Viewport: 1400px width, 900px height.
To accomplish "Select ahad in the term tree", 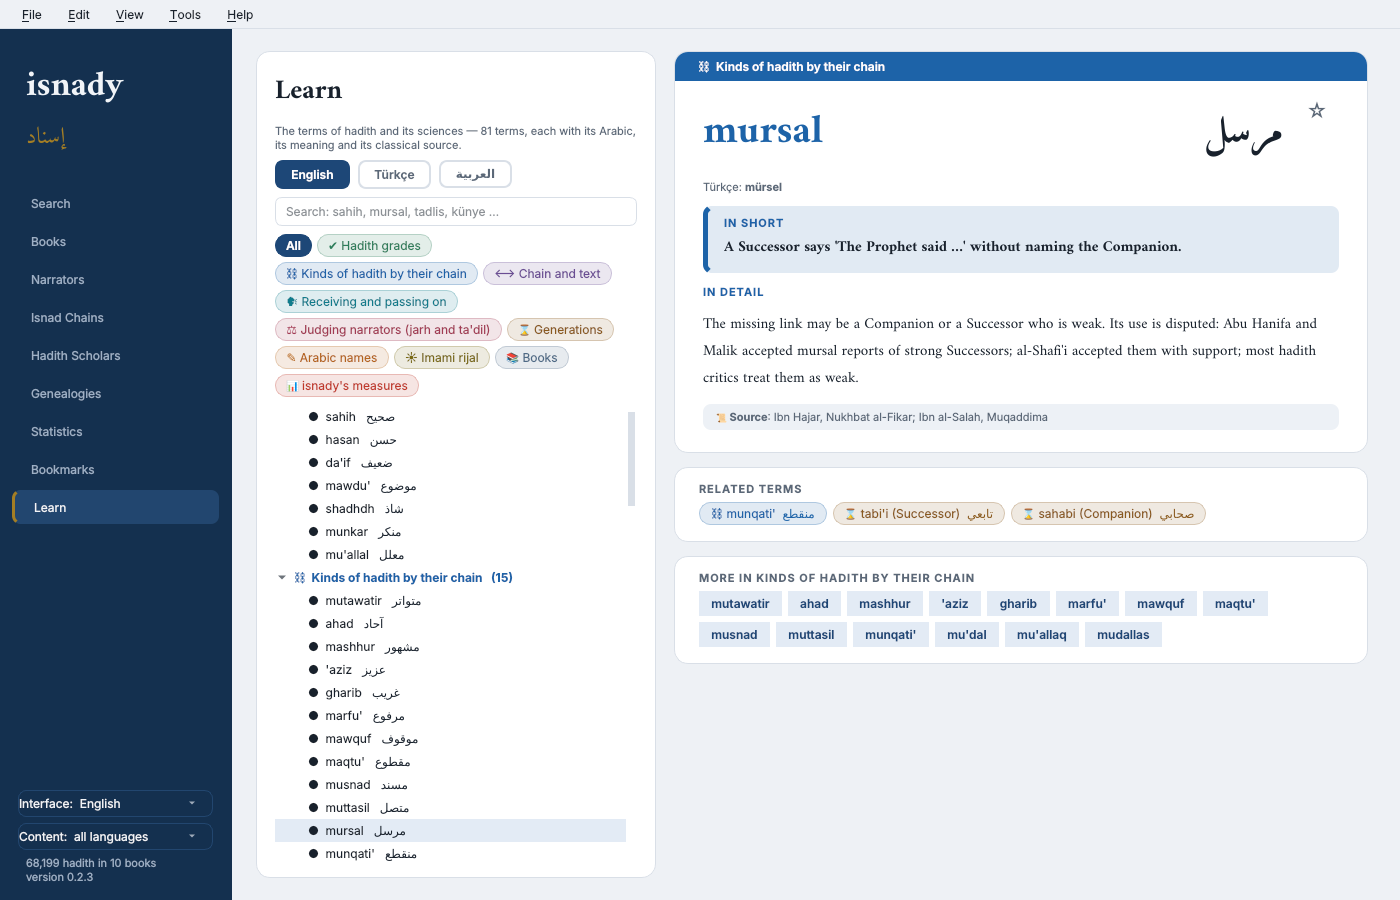I will point(450,624).
